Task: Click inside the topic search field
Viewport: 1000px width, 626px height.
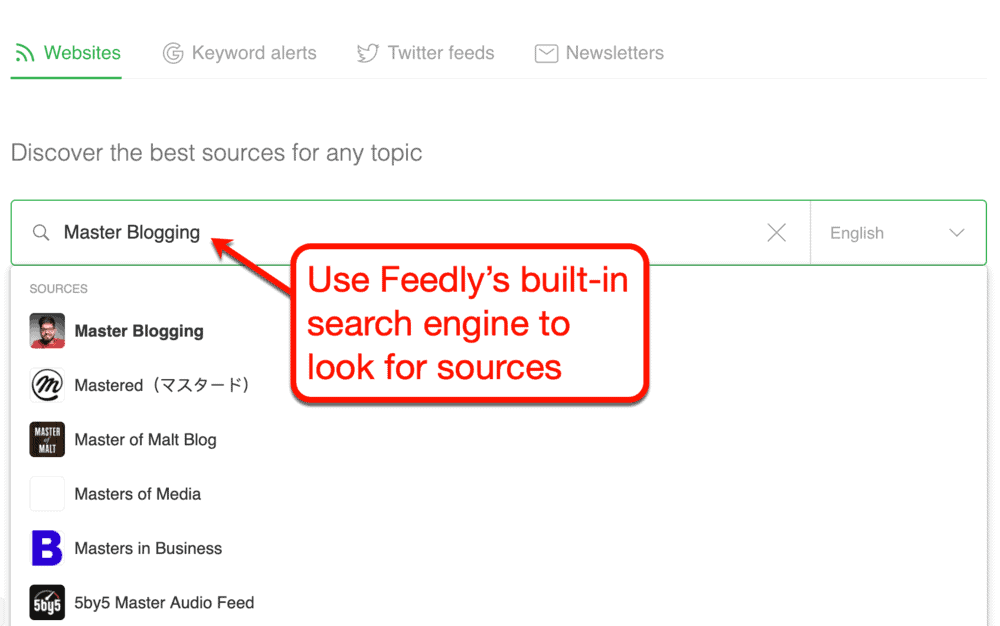Action: point(300,232)
